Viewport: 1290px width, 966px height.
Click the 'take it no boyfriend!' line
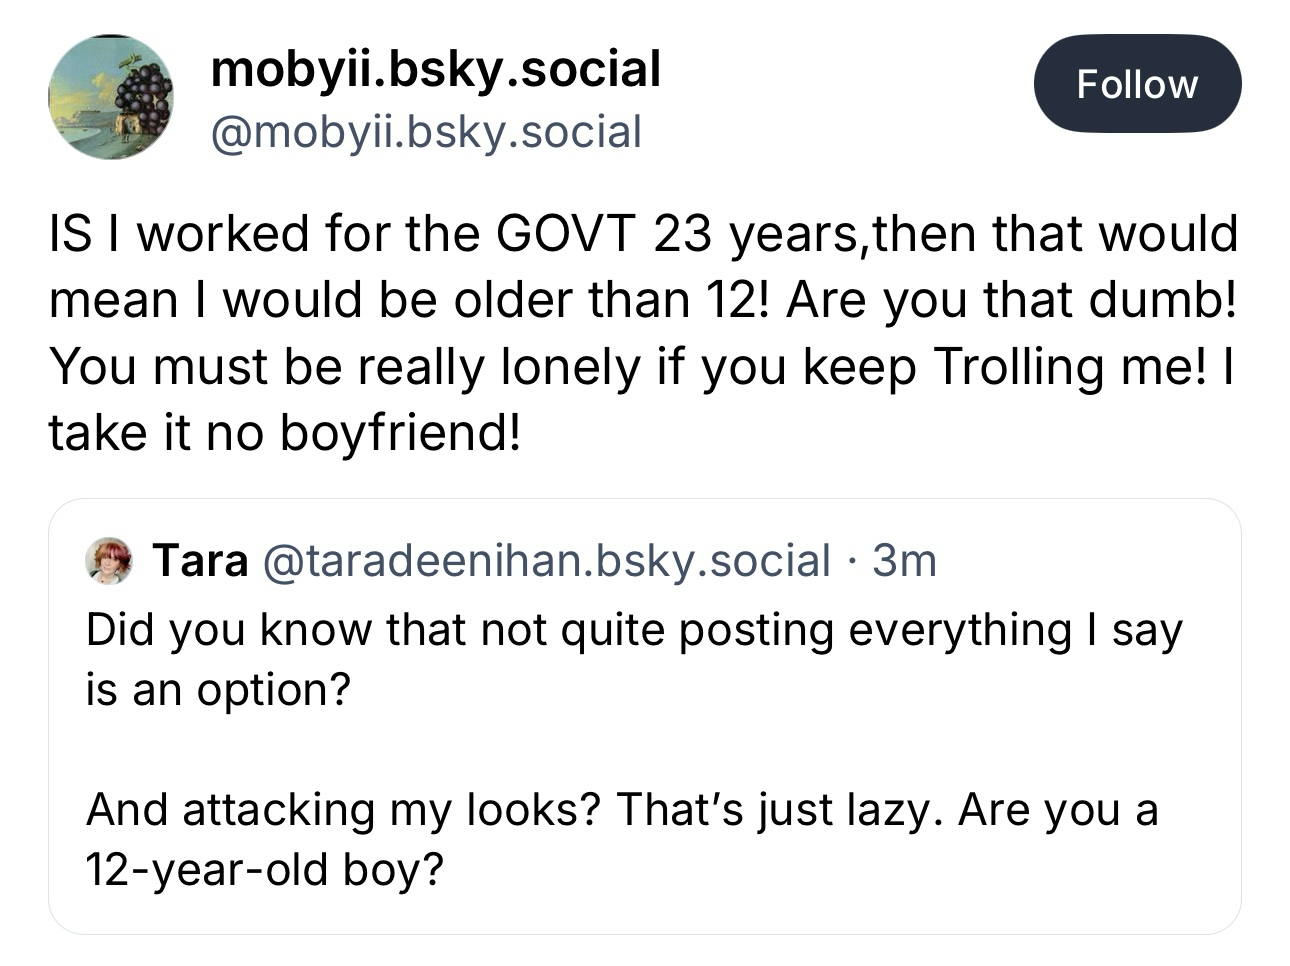pyautogui.click(x=285, y=432)
